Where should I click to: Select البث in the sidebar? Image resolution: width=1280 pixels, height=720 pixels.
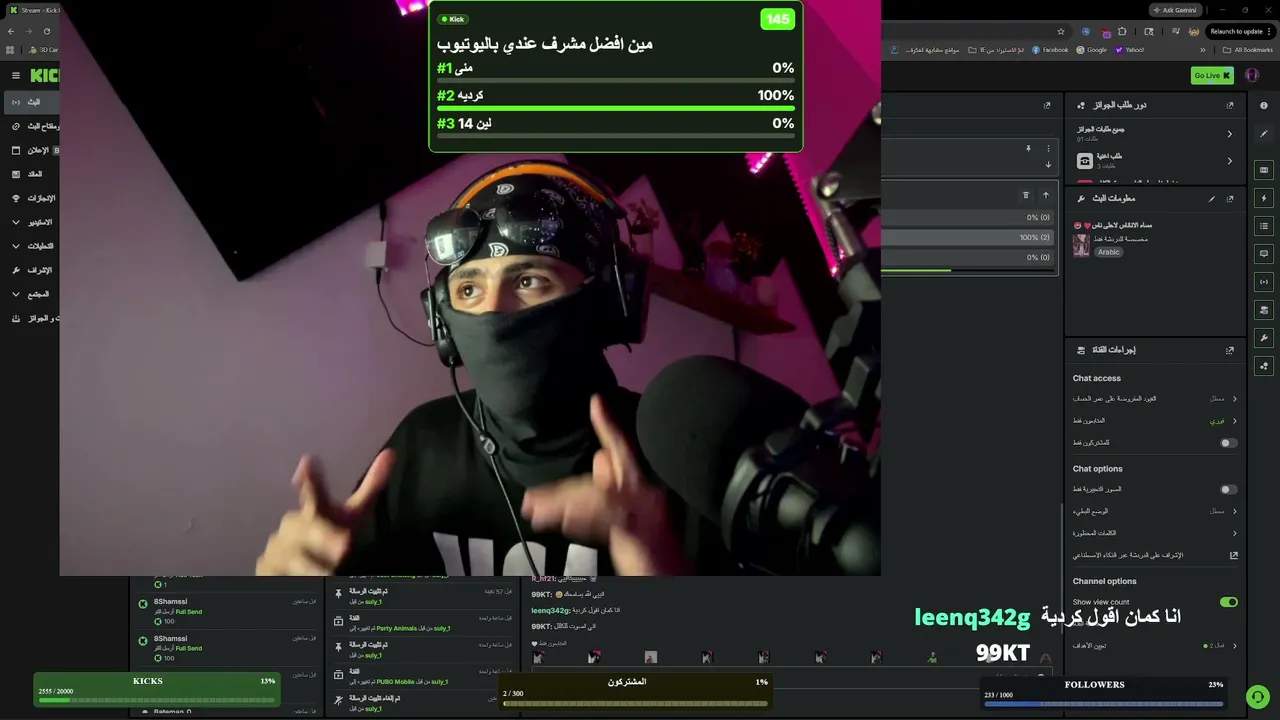click(30, 102)
